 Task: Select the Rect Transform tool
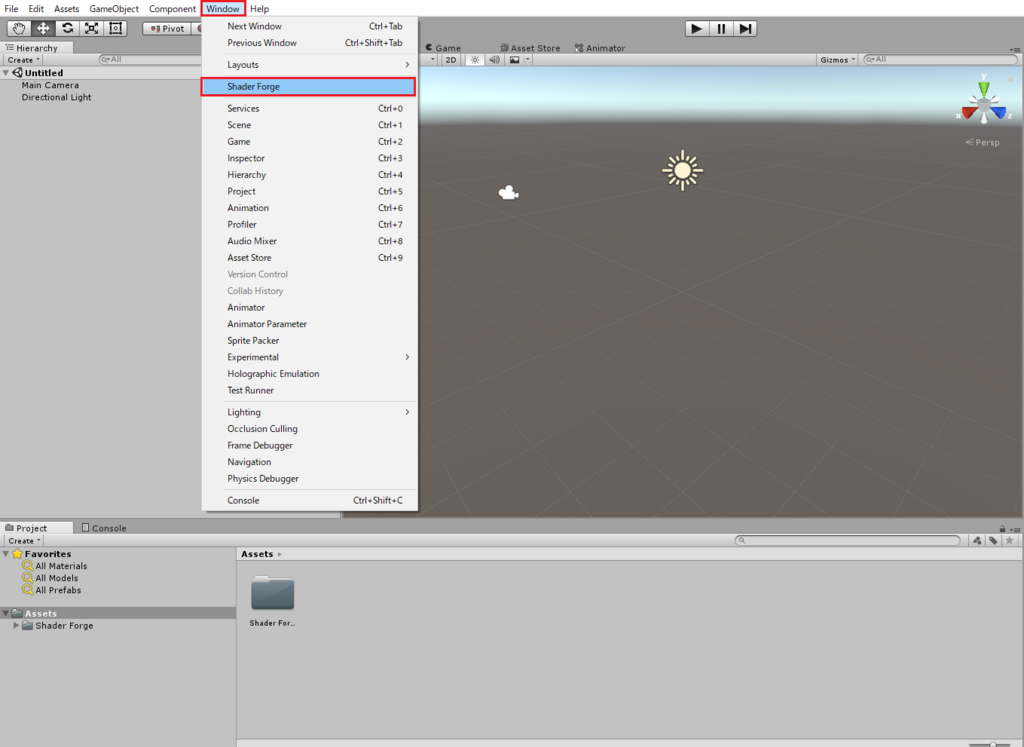click(x=116, y=28)
